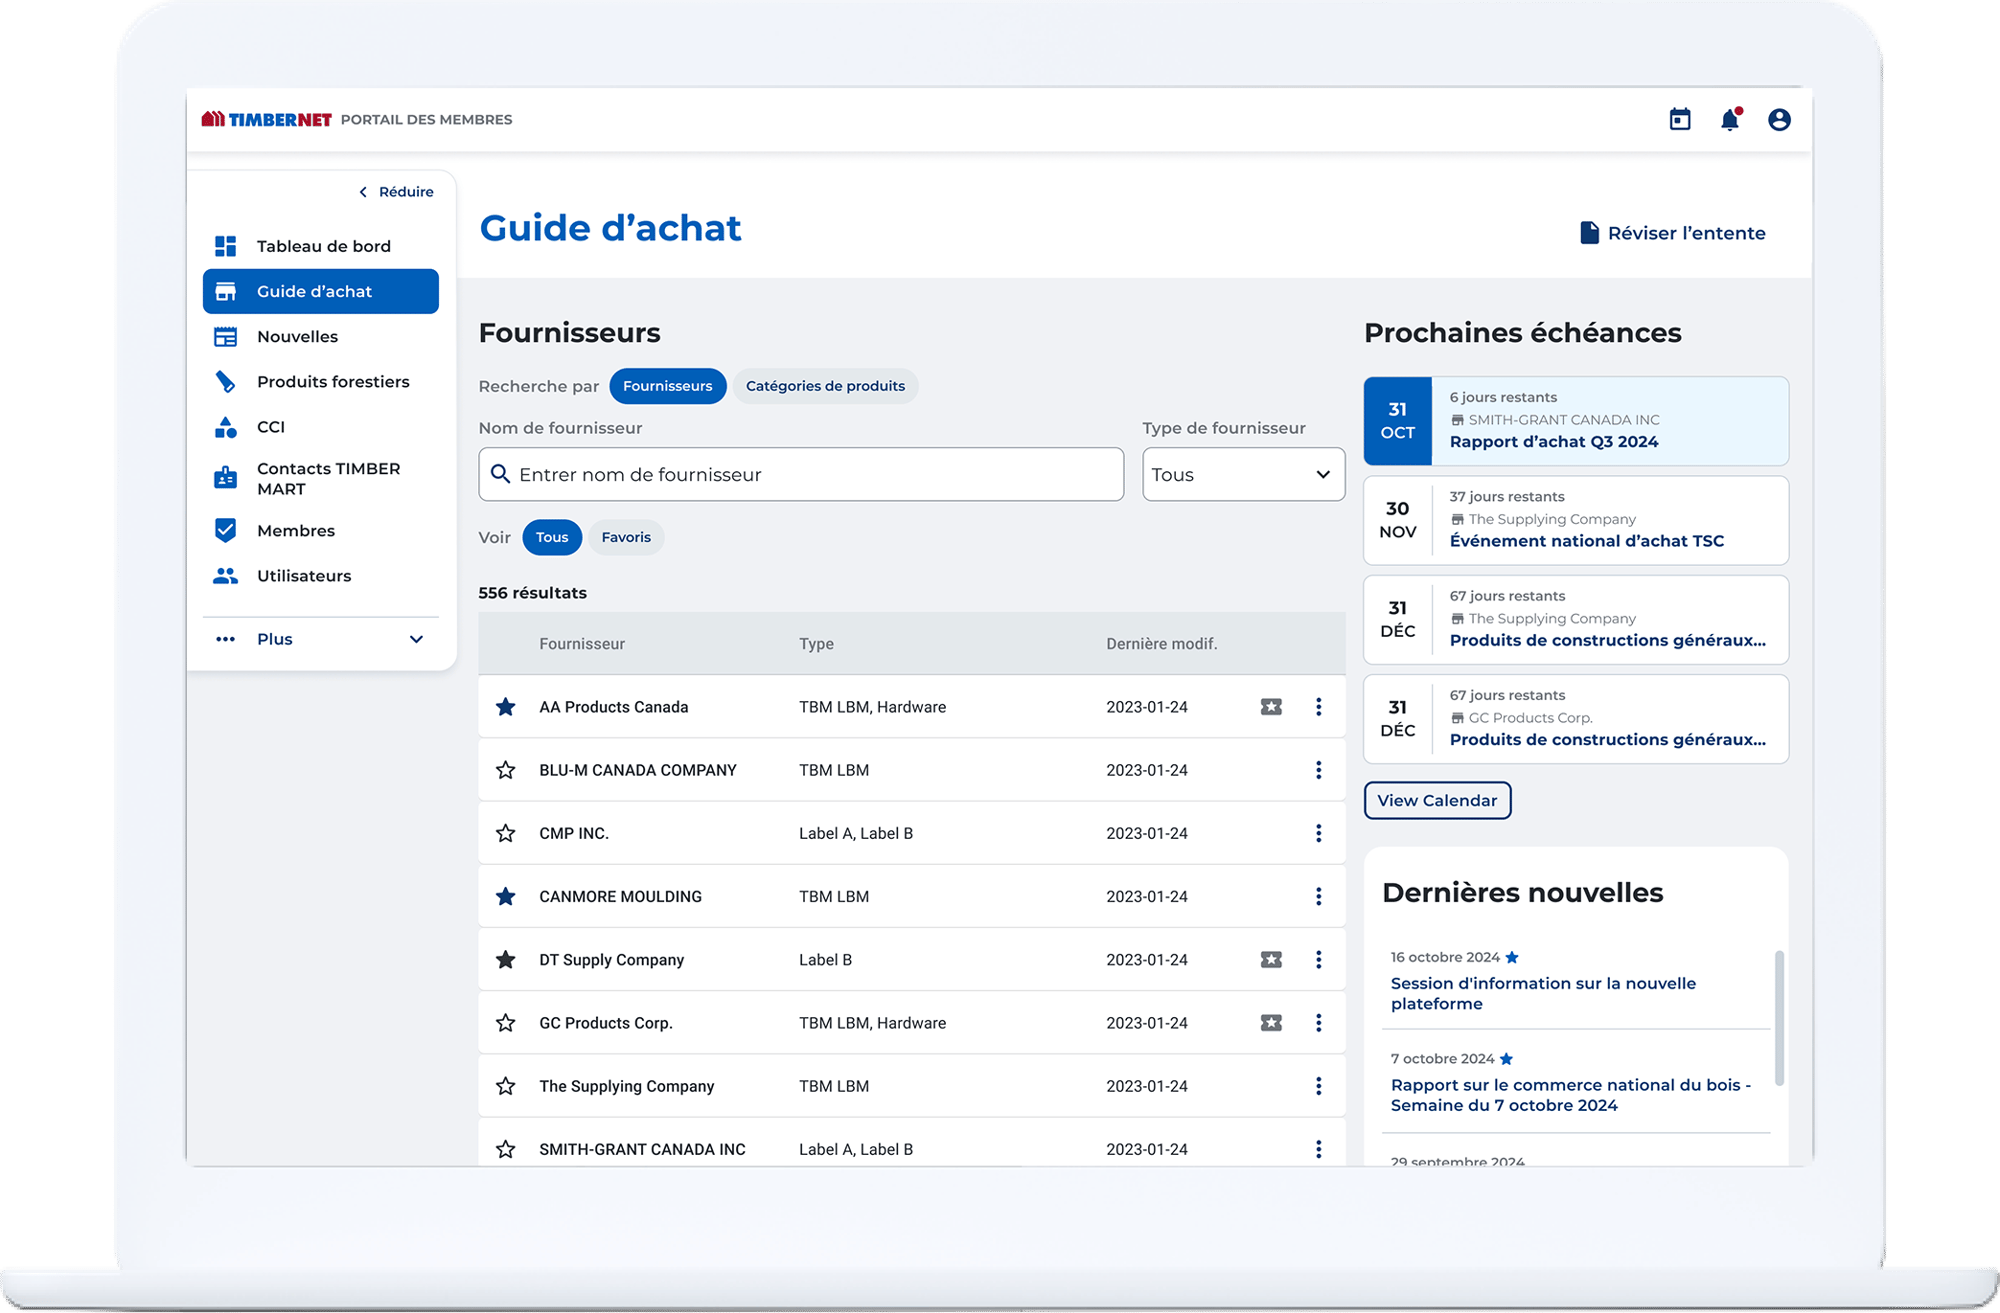Open Événement national d'achat TSC deadline
This screenshot has height=1313, width=2000.
[1576, 520]
